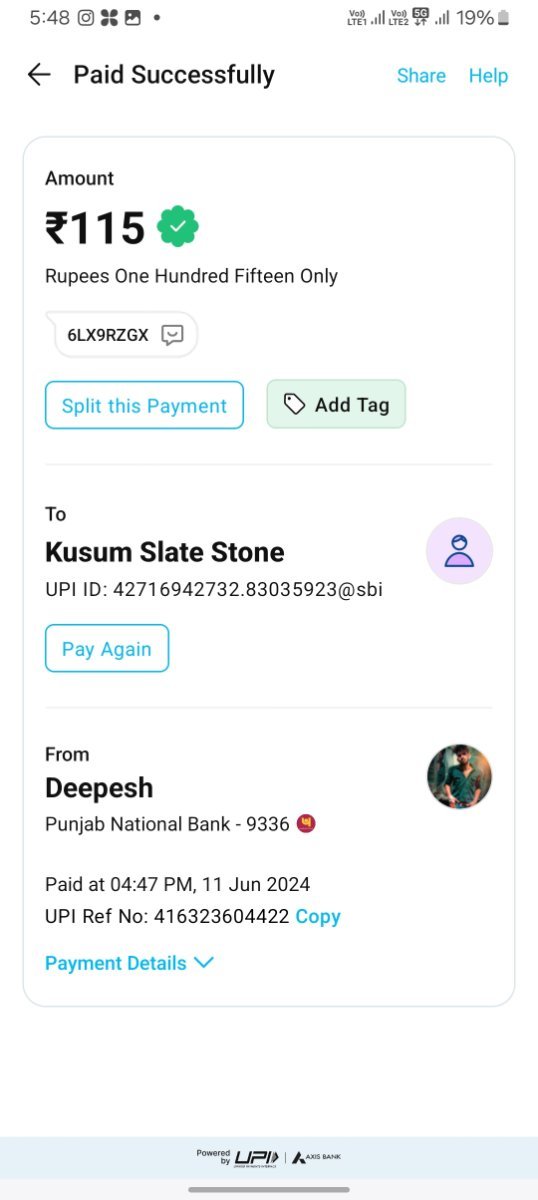The width and height of the screenshot is (538, 1200).
Task: Select Split this Payment button
Action: click(144, 405)
